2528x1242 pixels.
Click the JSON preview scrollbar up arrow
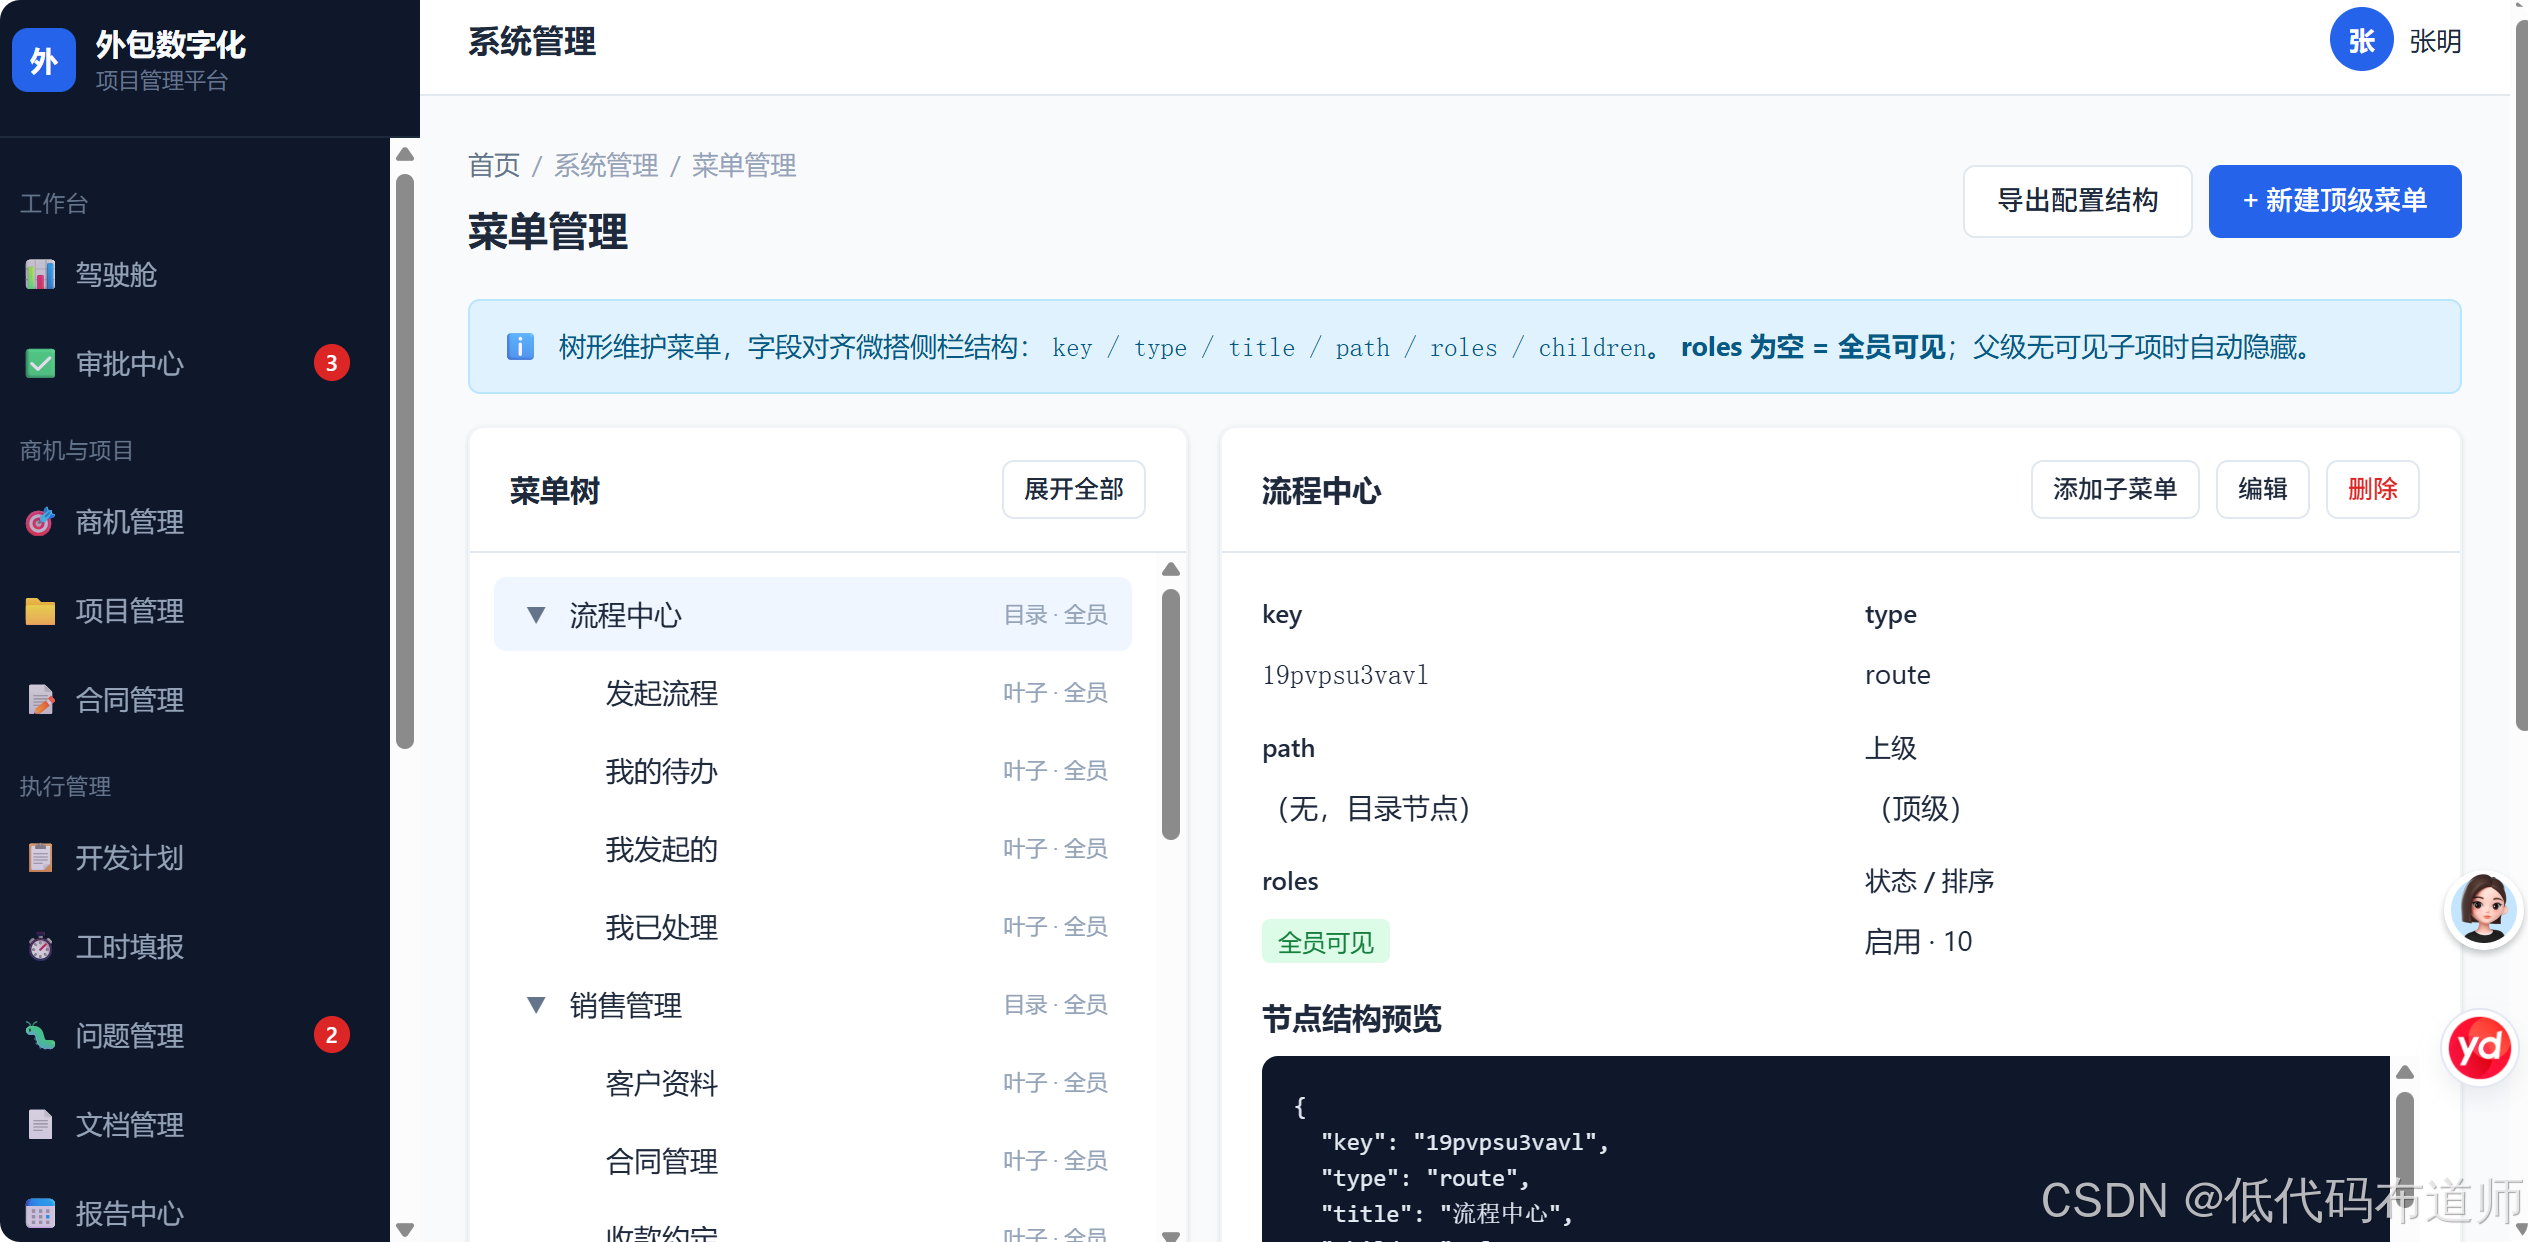[2405, 1072]
